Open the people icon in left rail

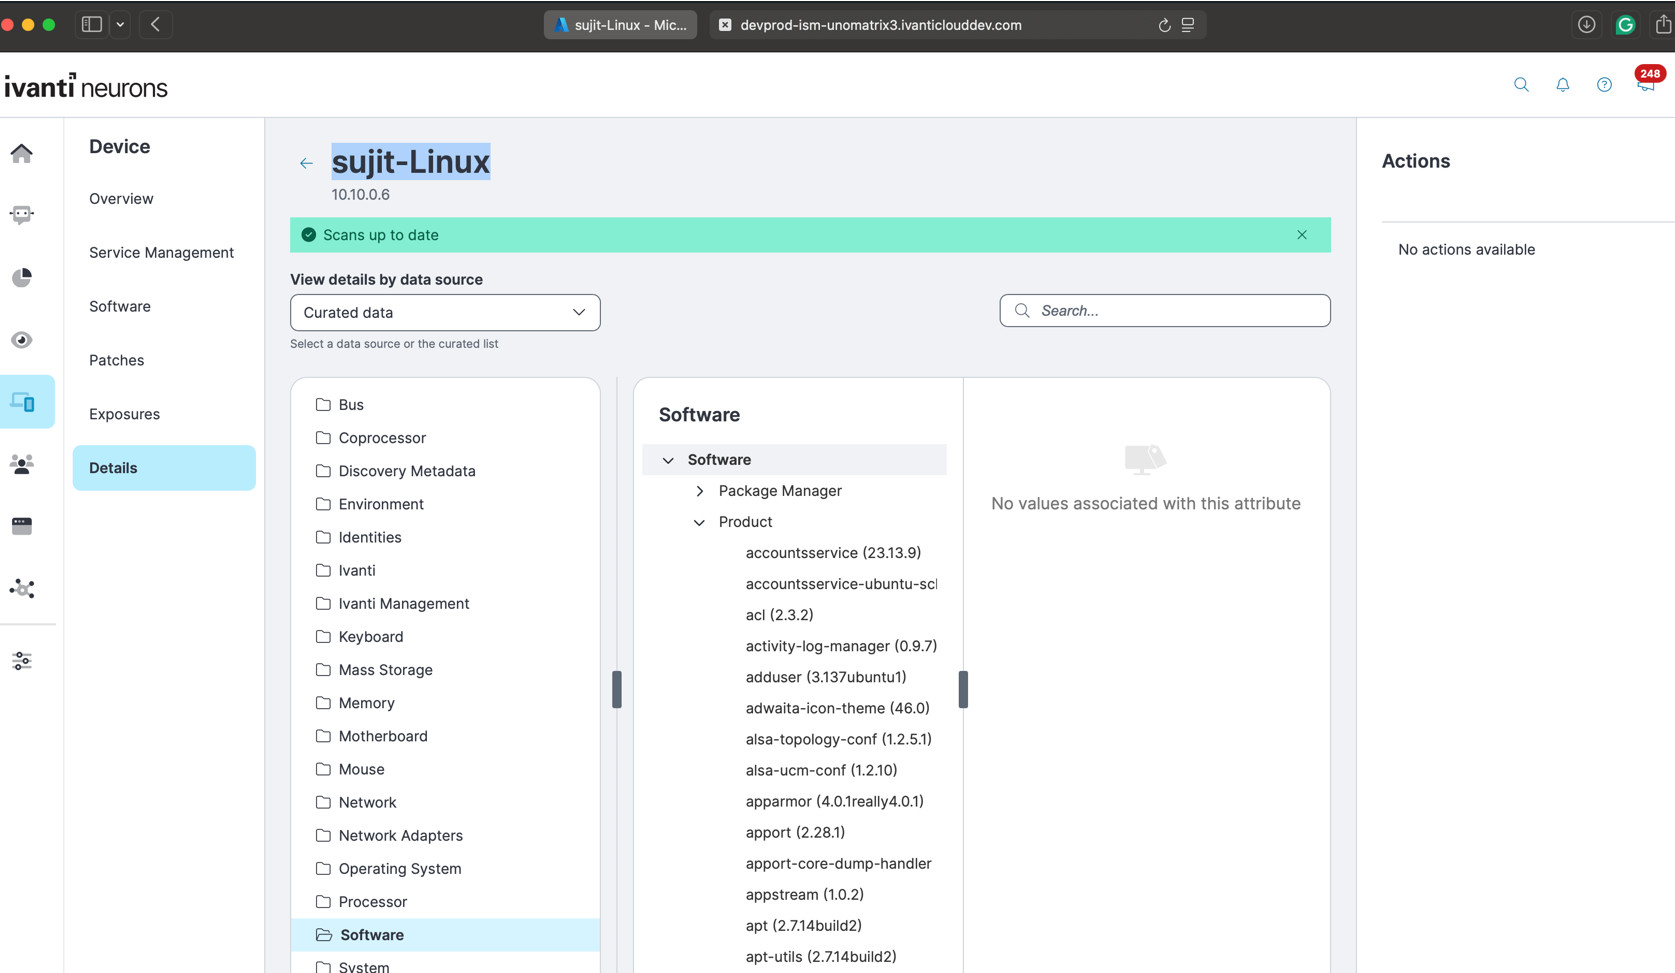(x=22, y=464)
